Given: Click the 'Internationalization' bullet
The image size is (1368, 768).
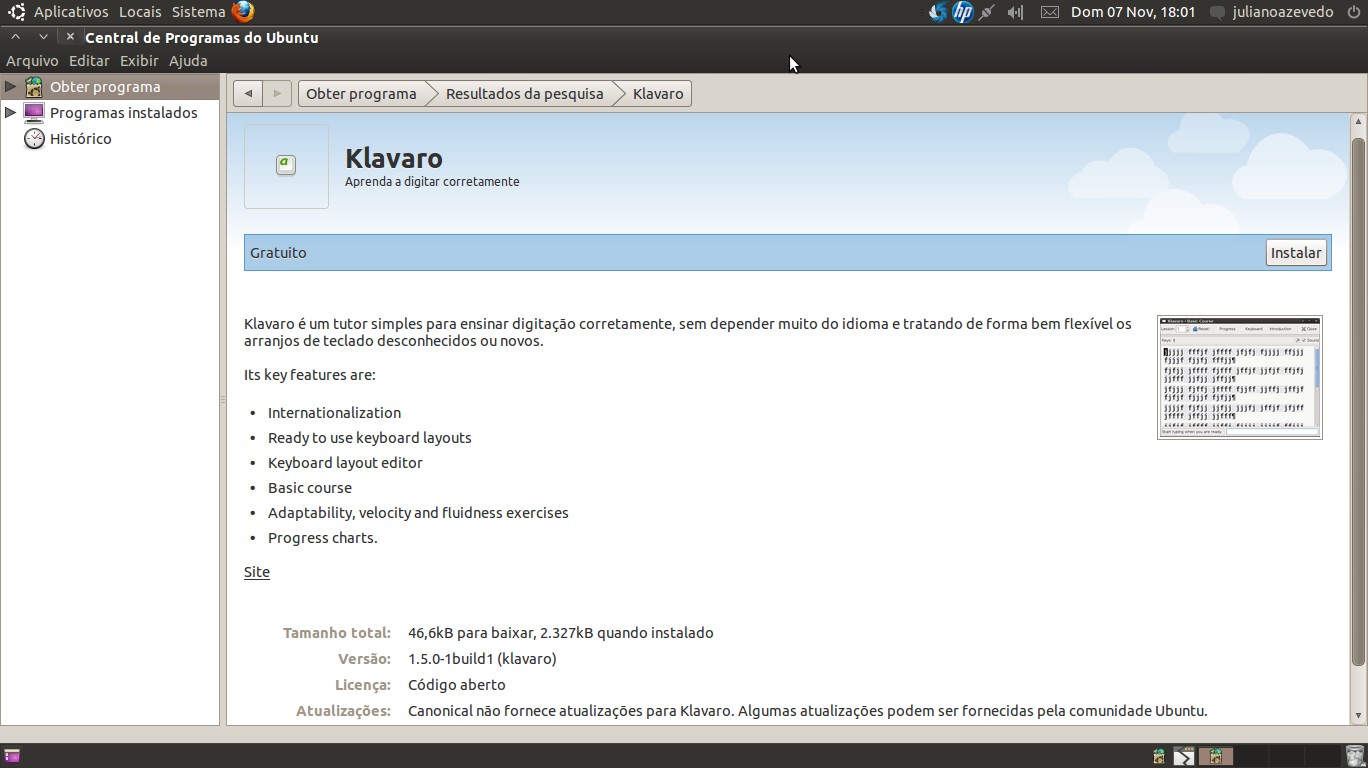Looking at the screenshot, I should tap(334, 413).
